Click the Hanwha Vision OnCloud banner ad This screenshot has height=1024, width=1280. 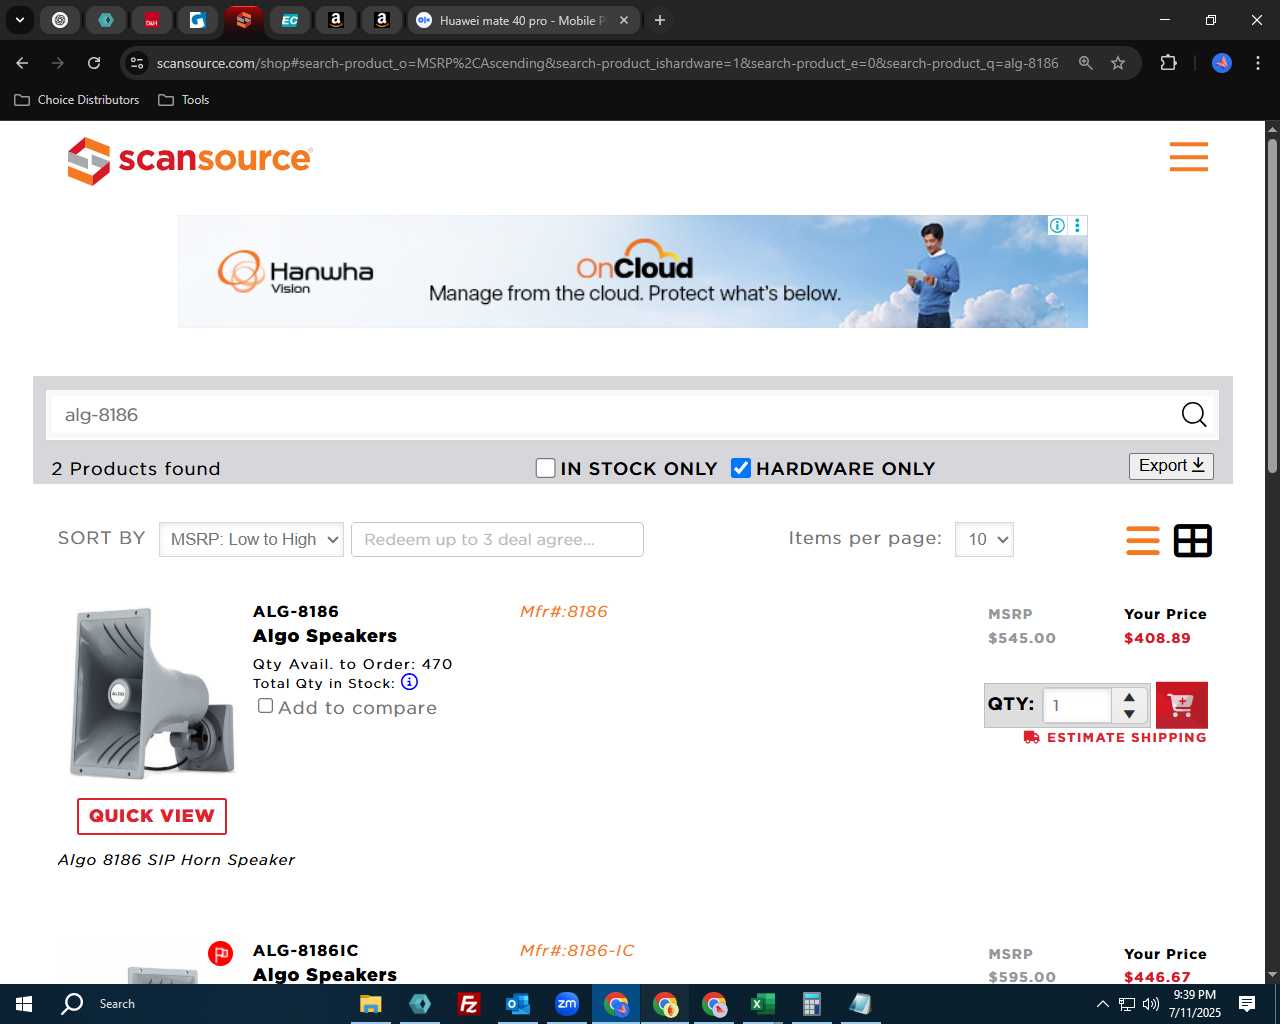tap(632, 271)
